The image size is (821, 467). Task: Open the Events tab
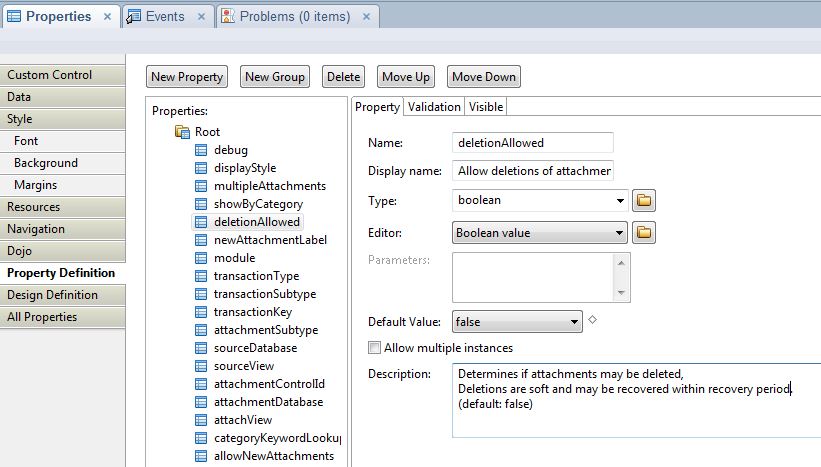164,17
